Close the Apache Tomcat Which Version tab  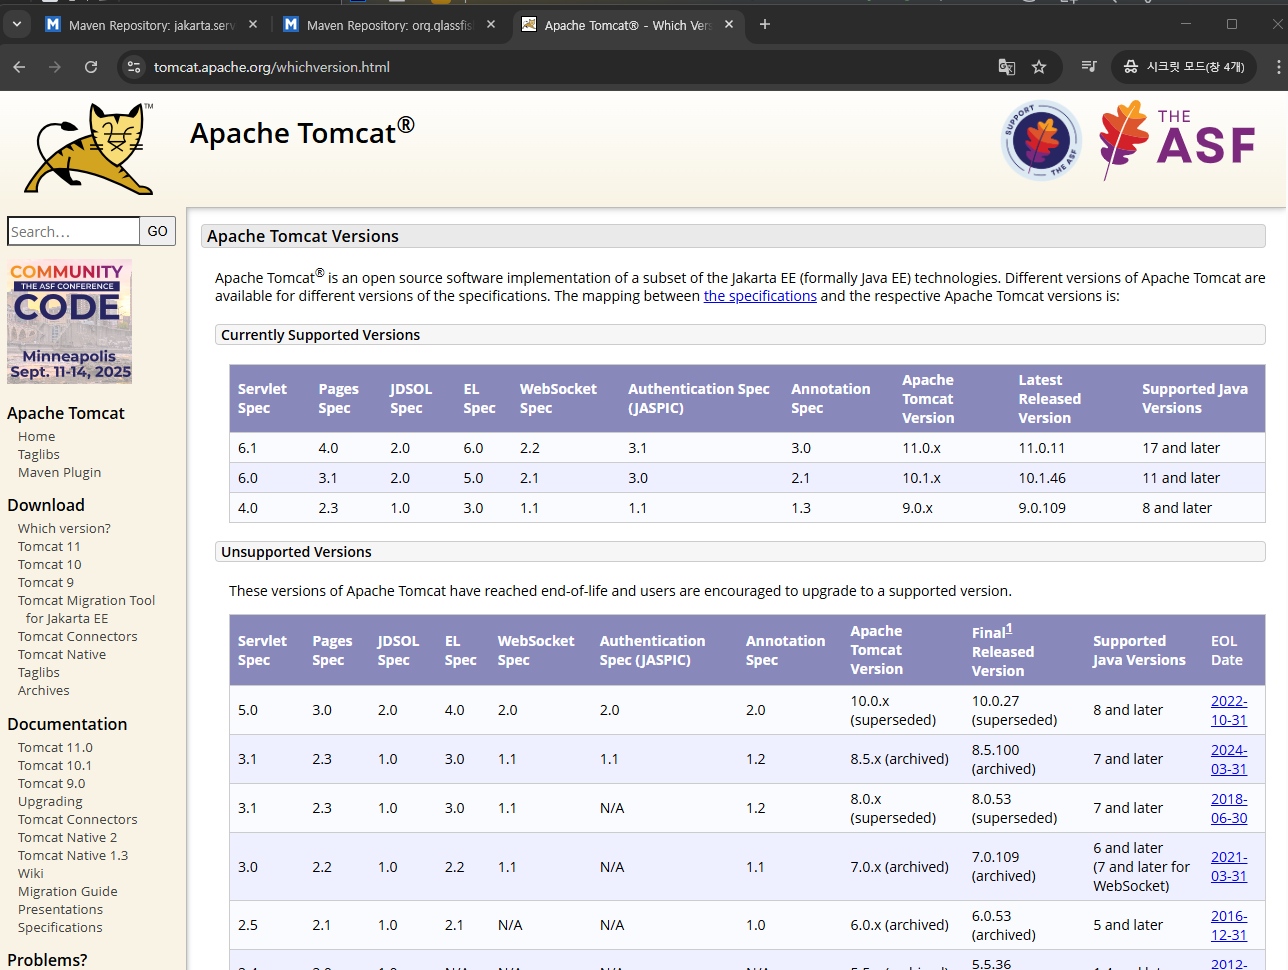[x=729, y=24]
